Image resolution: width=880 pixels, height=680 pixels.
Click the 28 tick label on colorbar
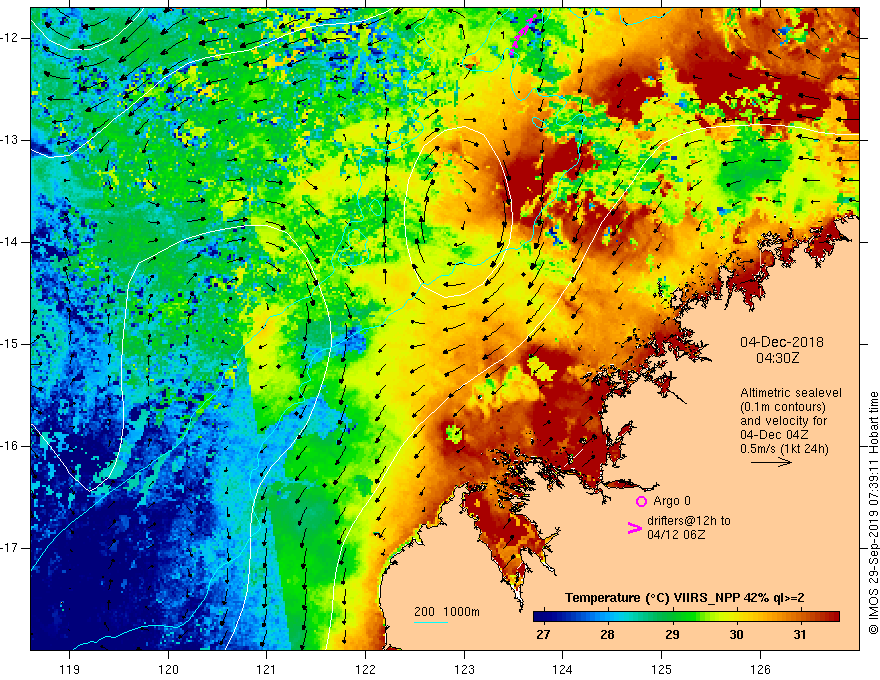[607, 635]
